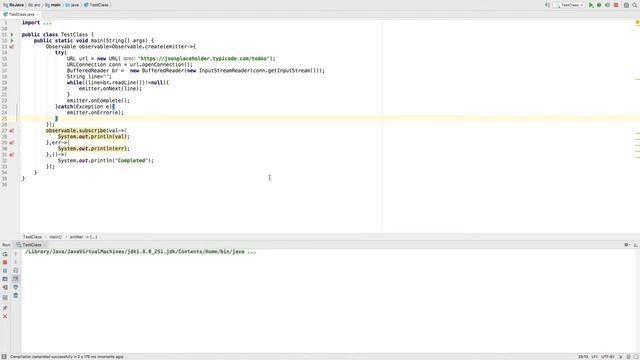Click TestClass breadcrumb in navigation bar
Image resolution: width=640 pixels, height=360 pixels.
point(96,5)
